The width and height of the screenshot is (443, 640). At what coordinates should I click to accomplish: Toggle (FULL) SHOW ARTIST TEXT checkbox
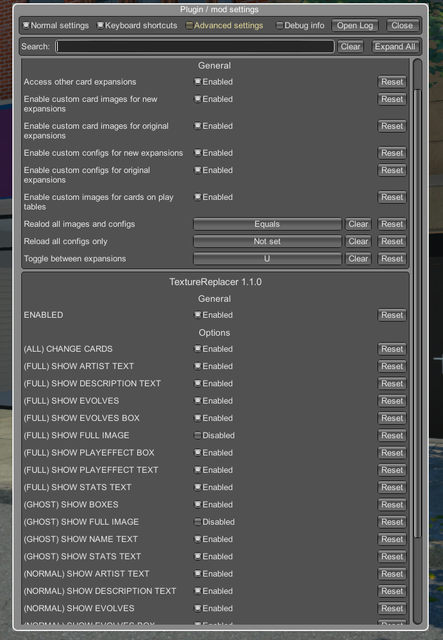[198, 366]
